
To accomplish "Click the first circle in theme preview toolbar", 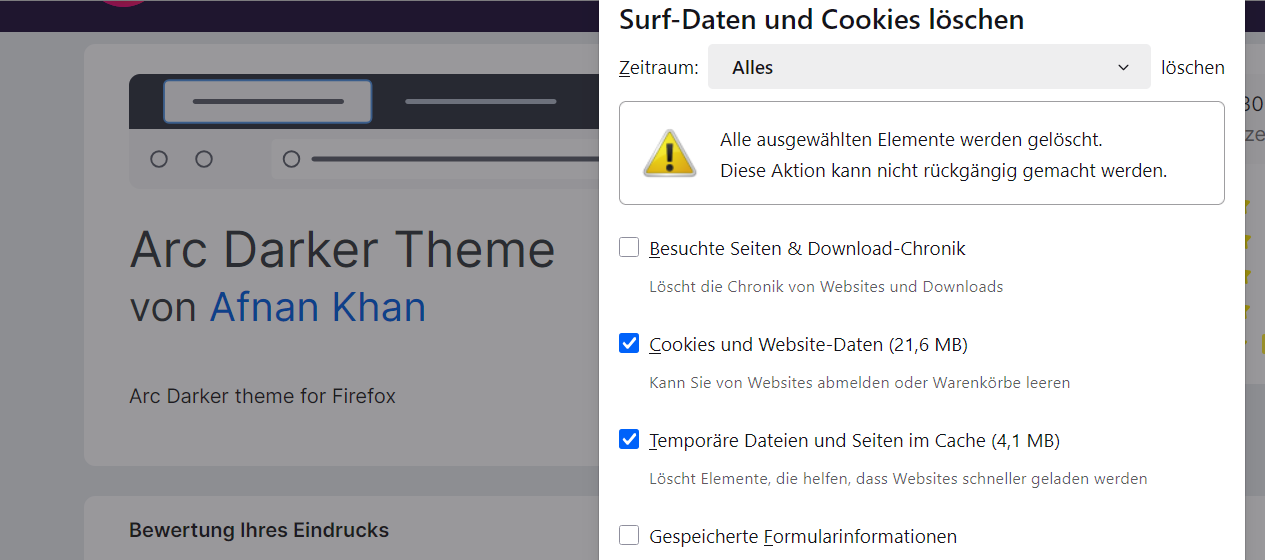I will point(158,159).
